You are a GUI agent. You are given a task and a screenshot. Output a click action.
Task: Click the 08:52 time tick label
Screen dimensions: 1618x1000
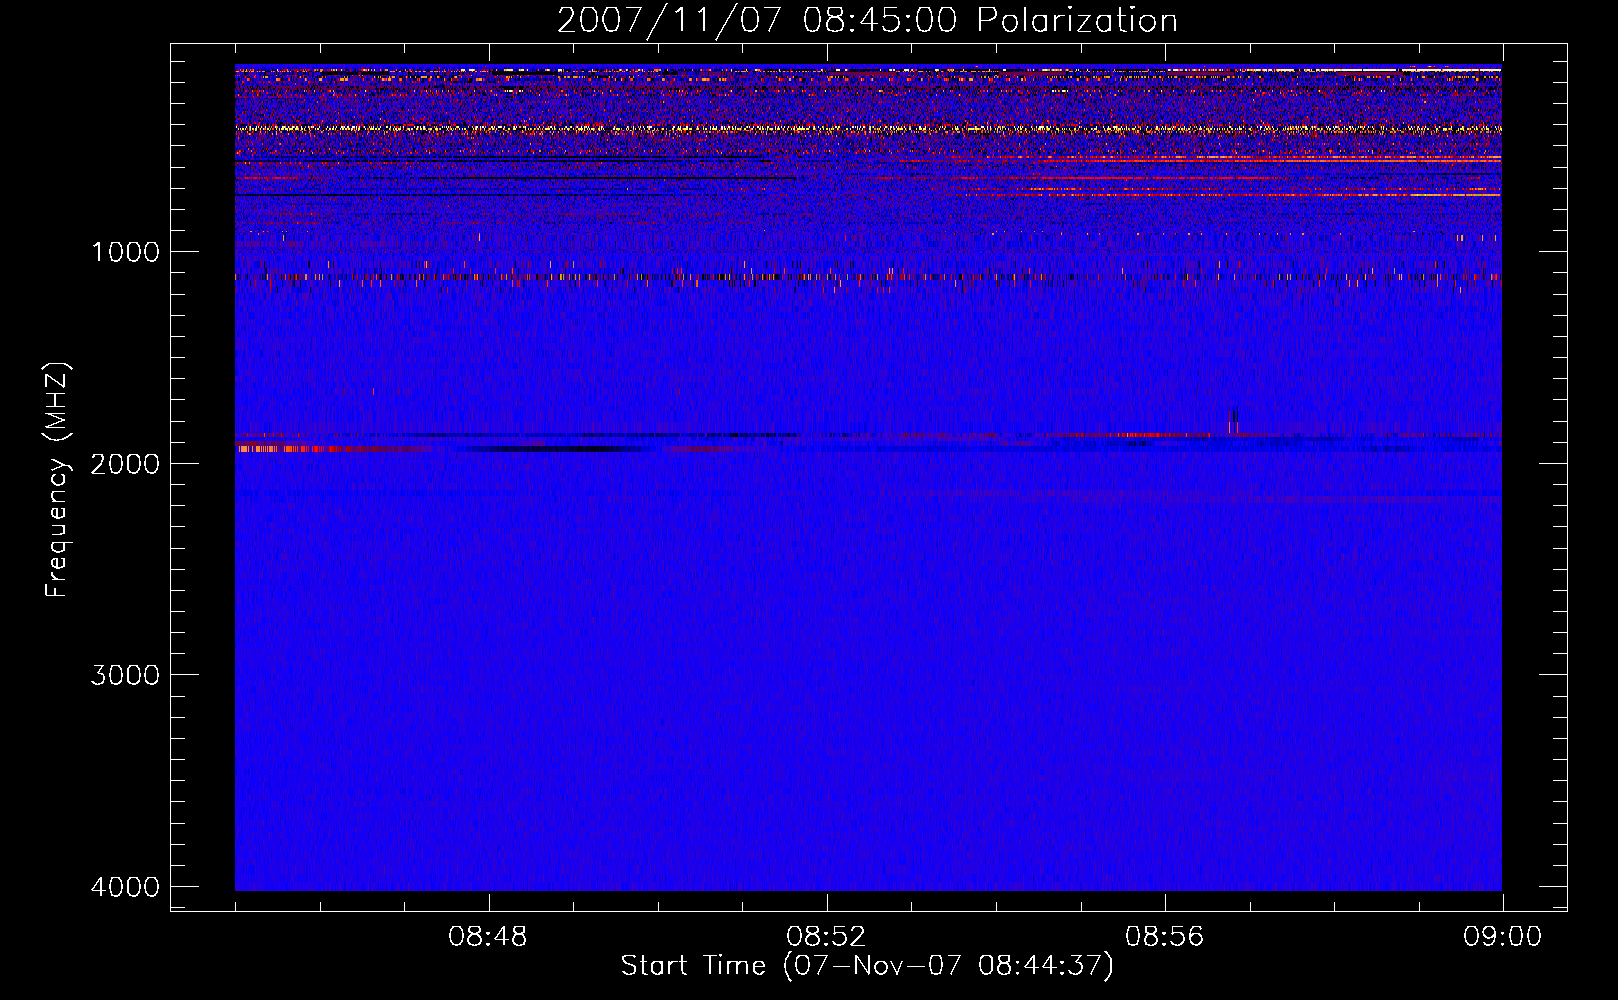tap(826, 937)
